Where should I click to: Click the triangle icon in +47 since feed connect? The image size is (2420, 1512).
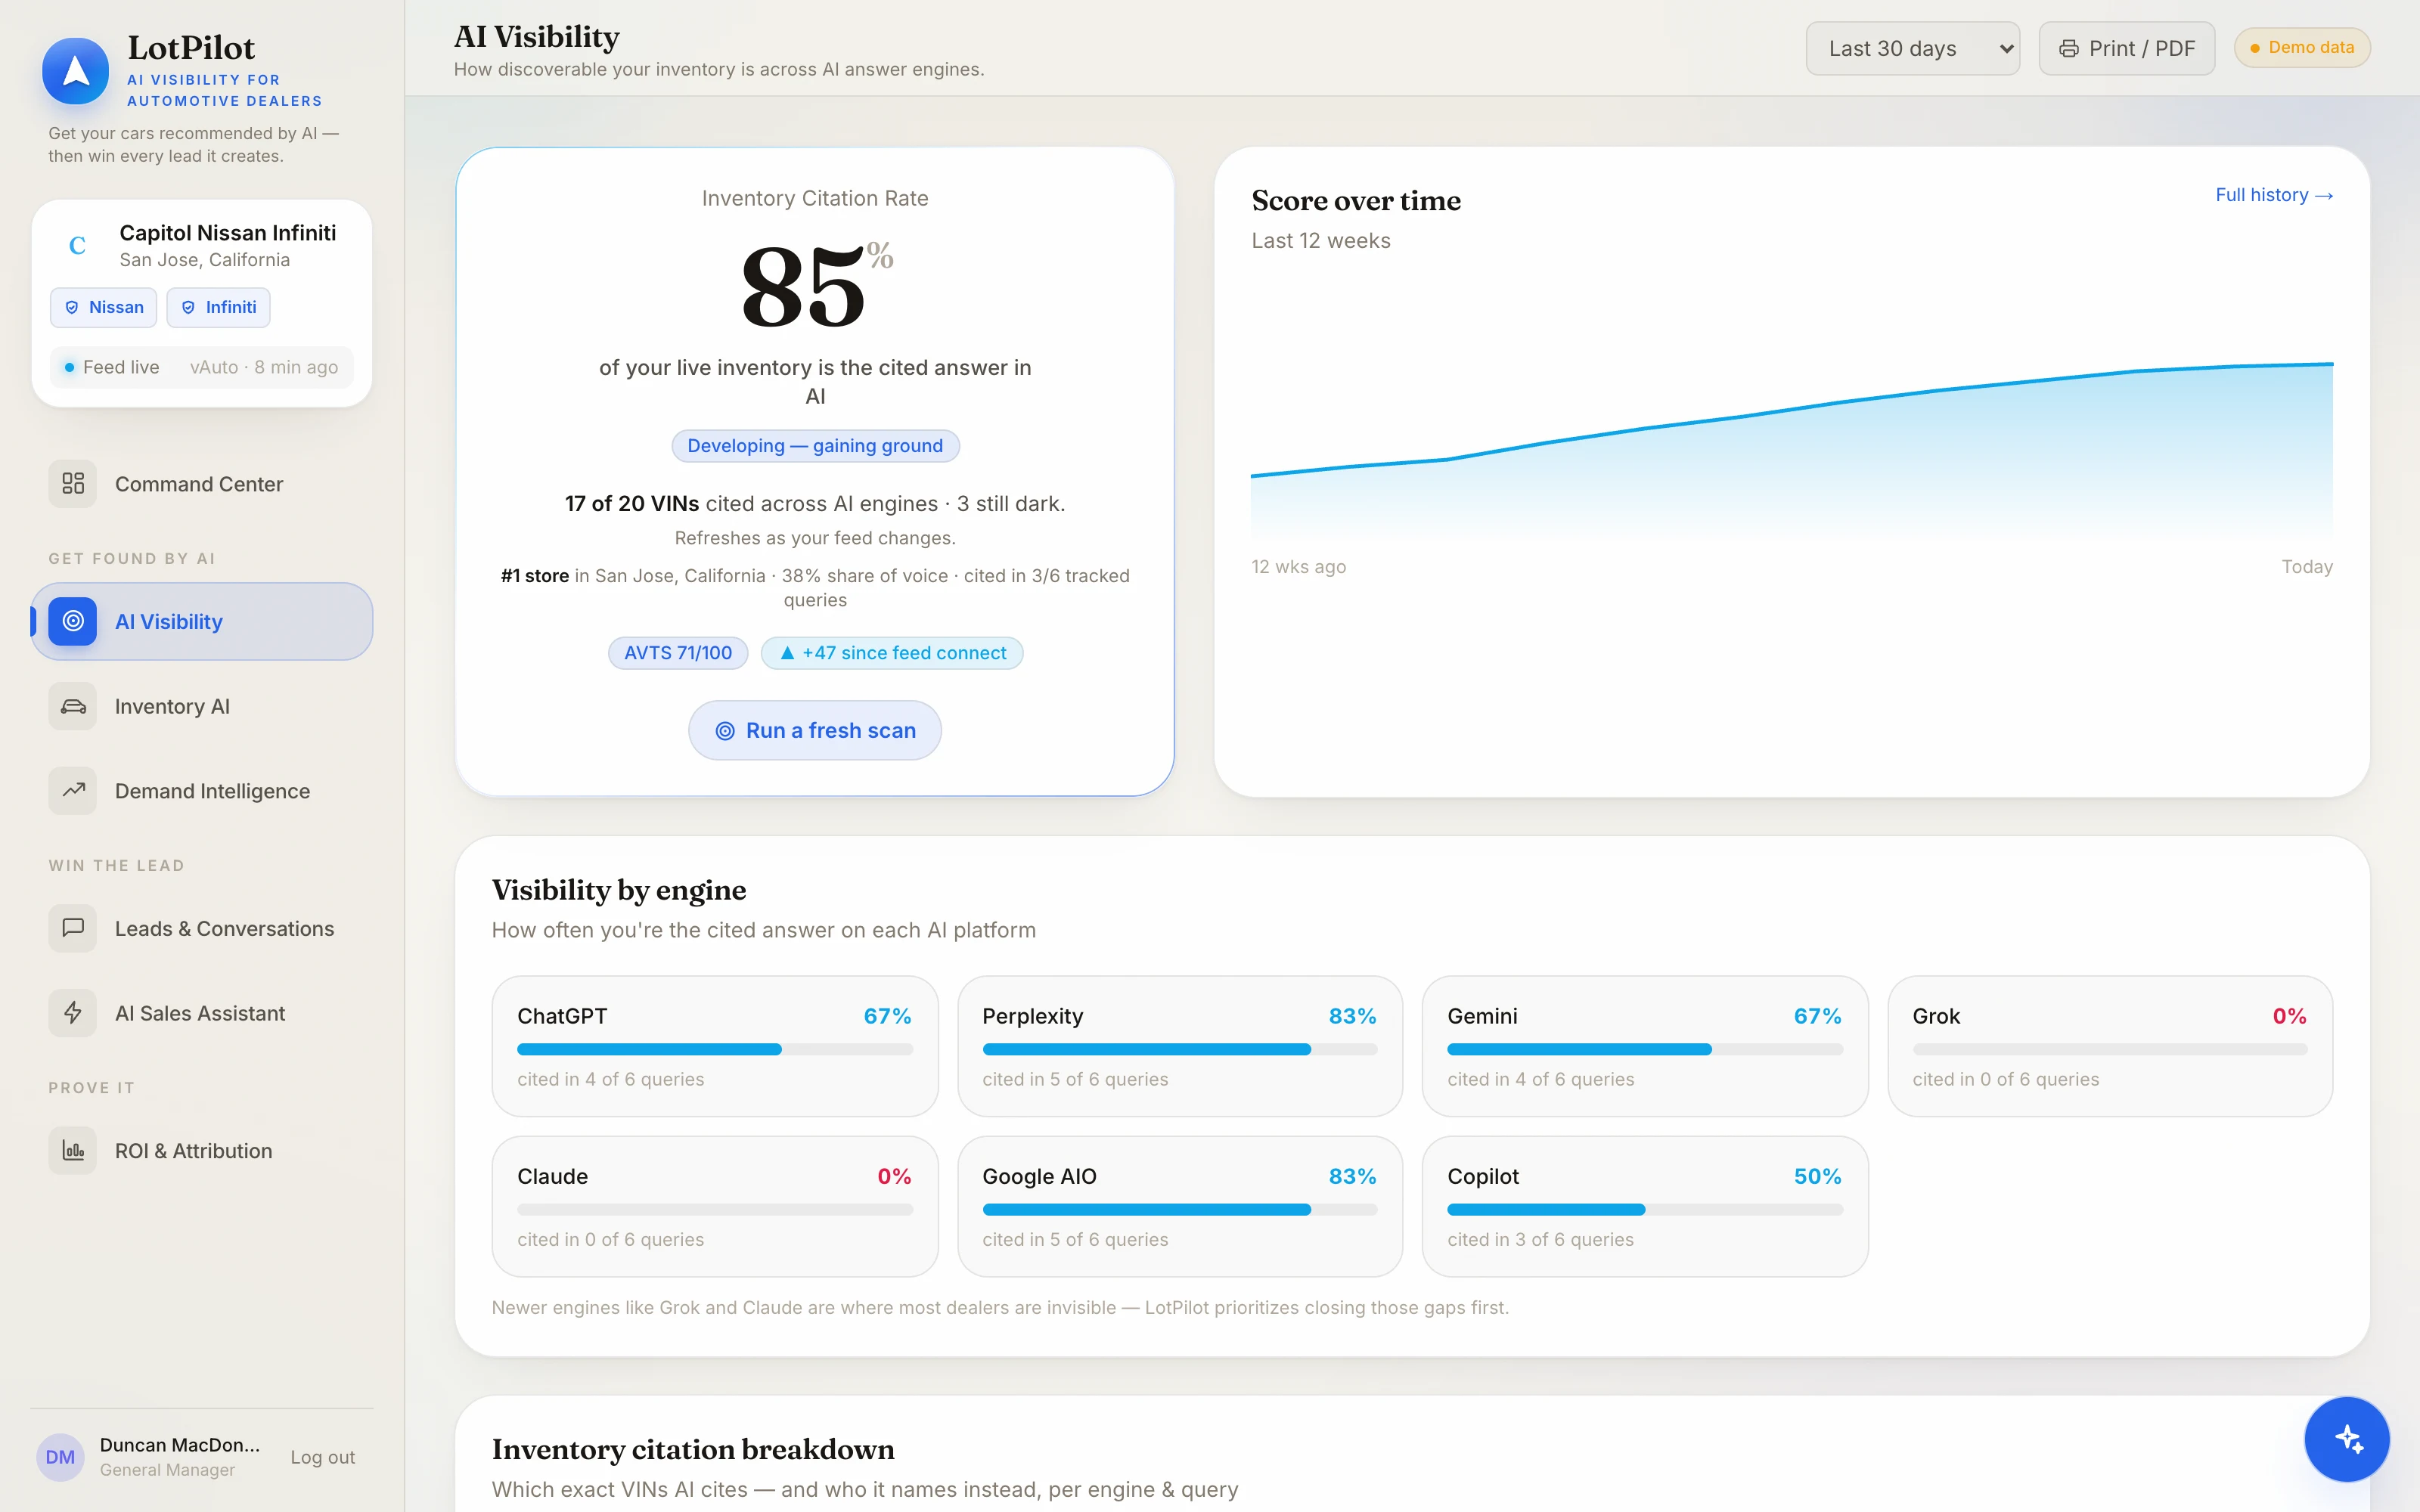[x=787, y=653]
